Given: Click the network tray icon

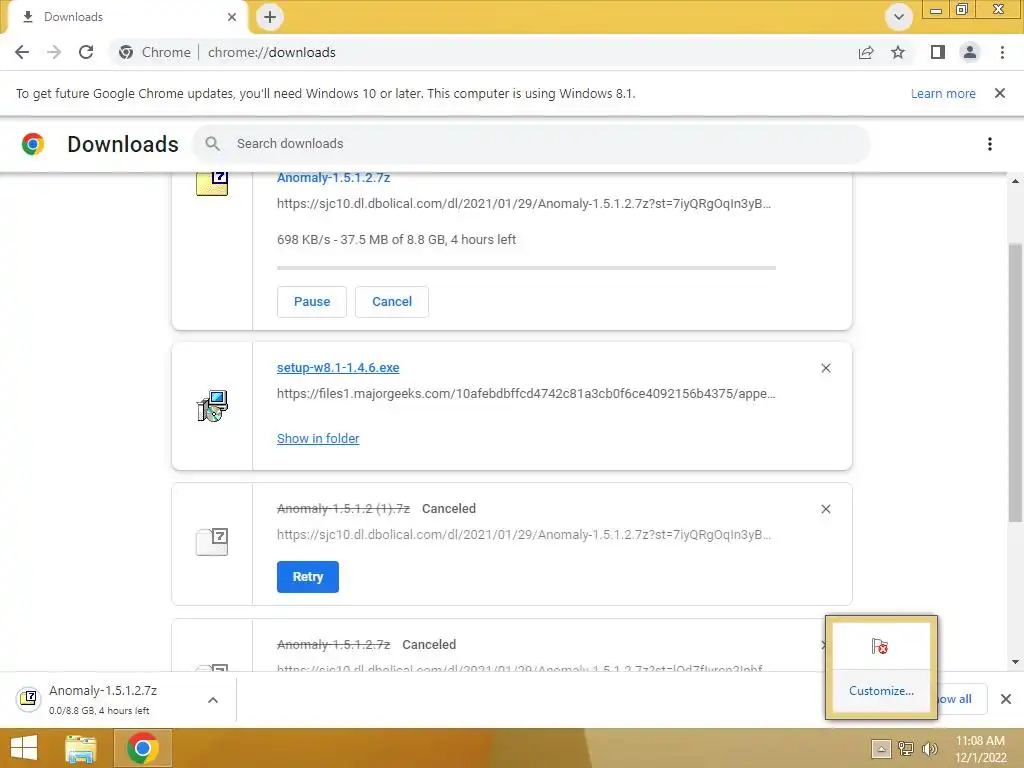Looking at the screenshot, I should coord(906,749).
